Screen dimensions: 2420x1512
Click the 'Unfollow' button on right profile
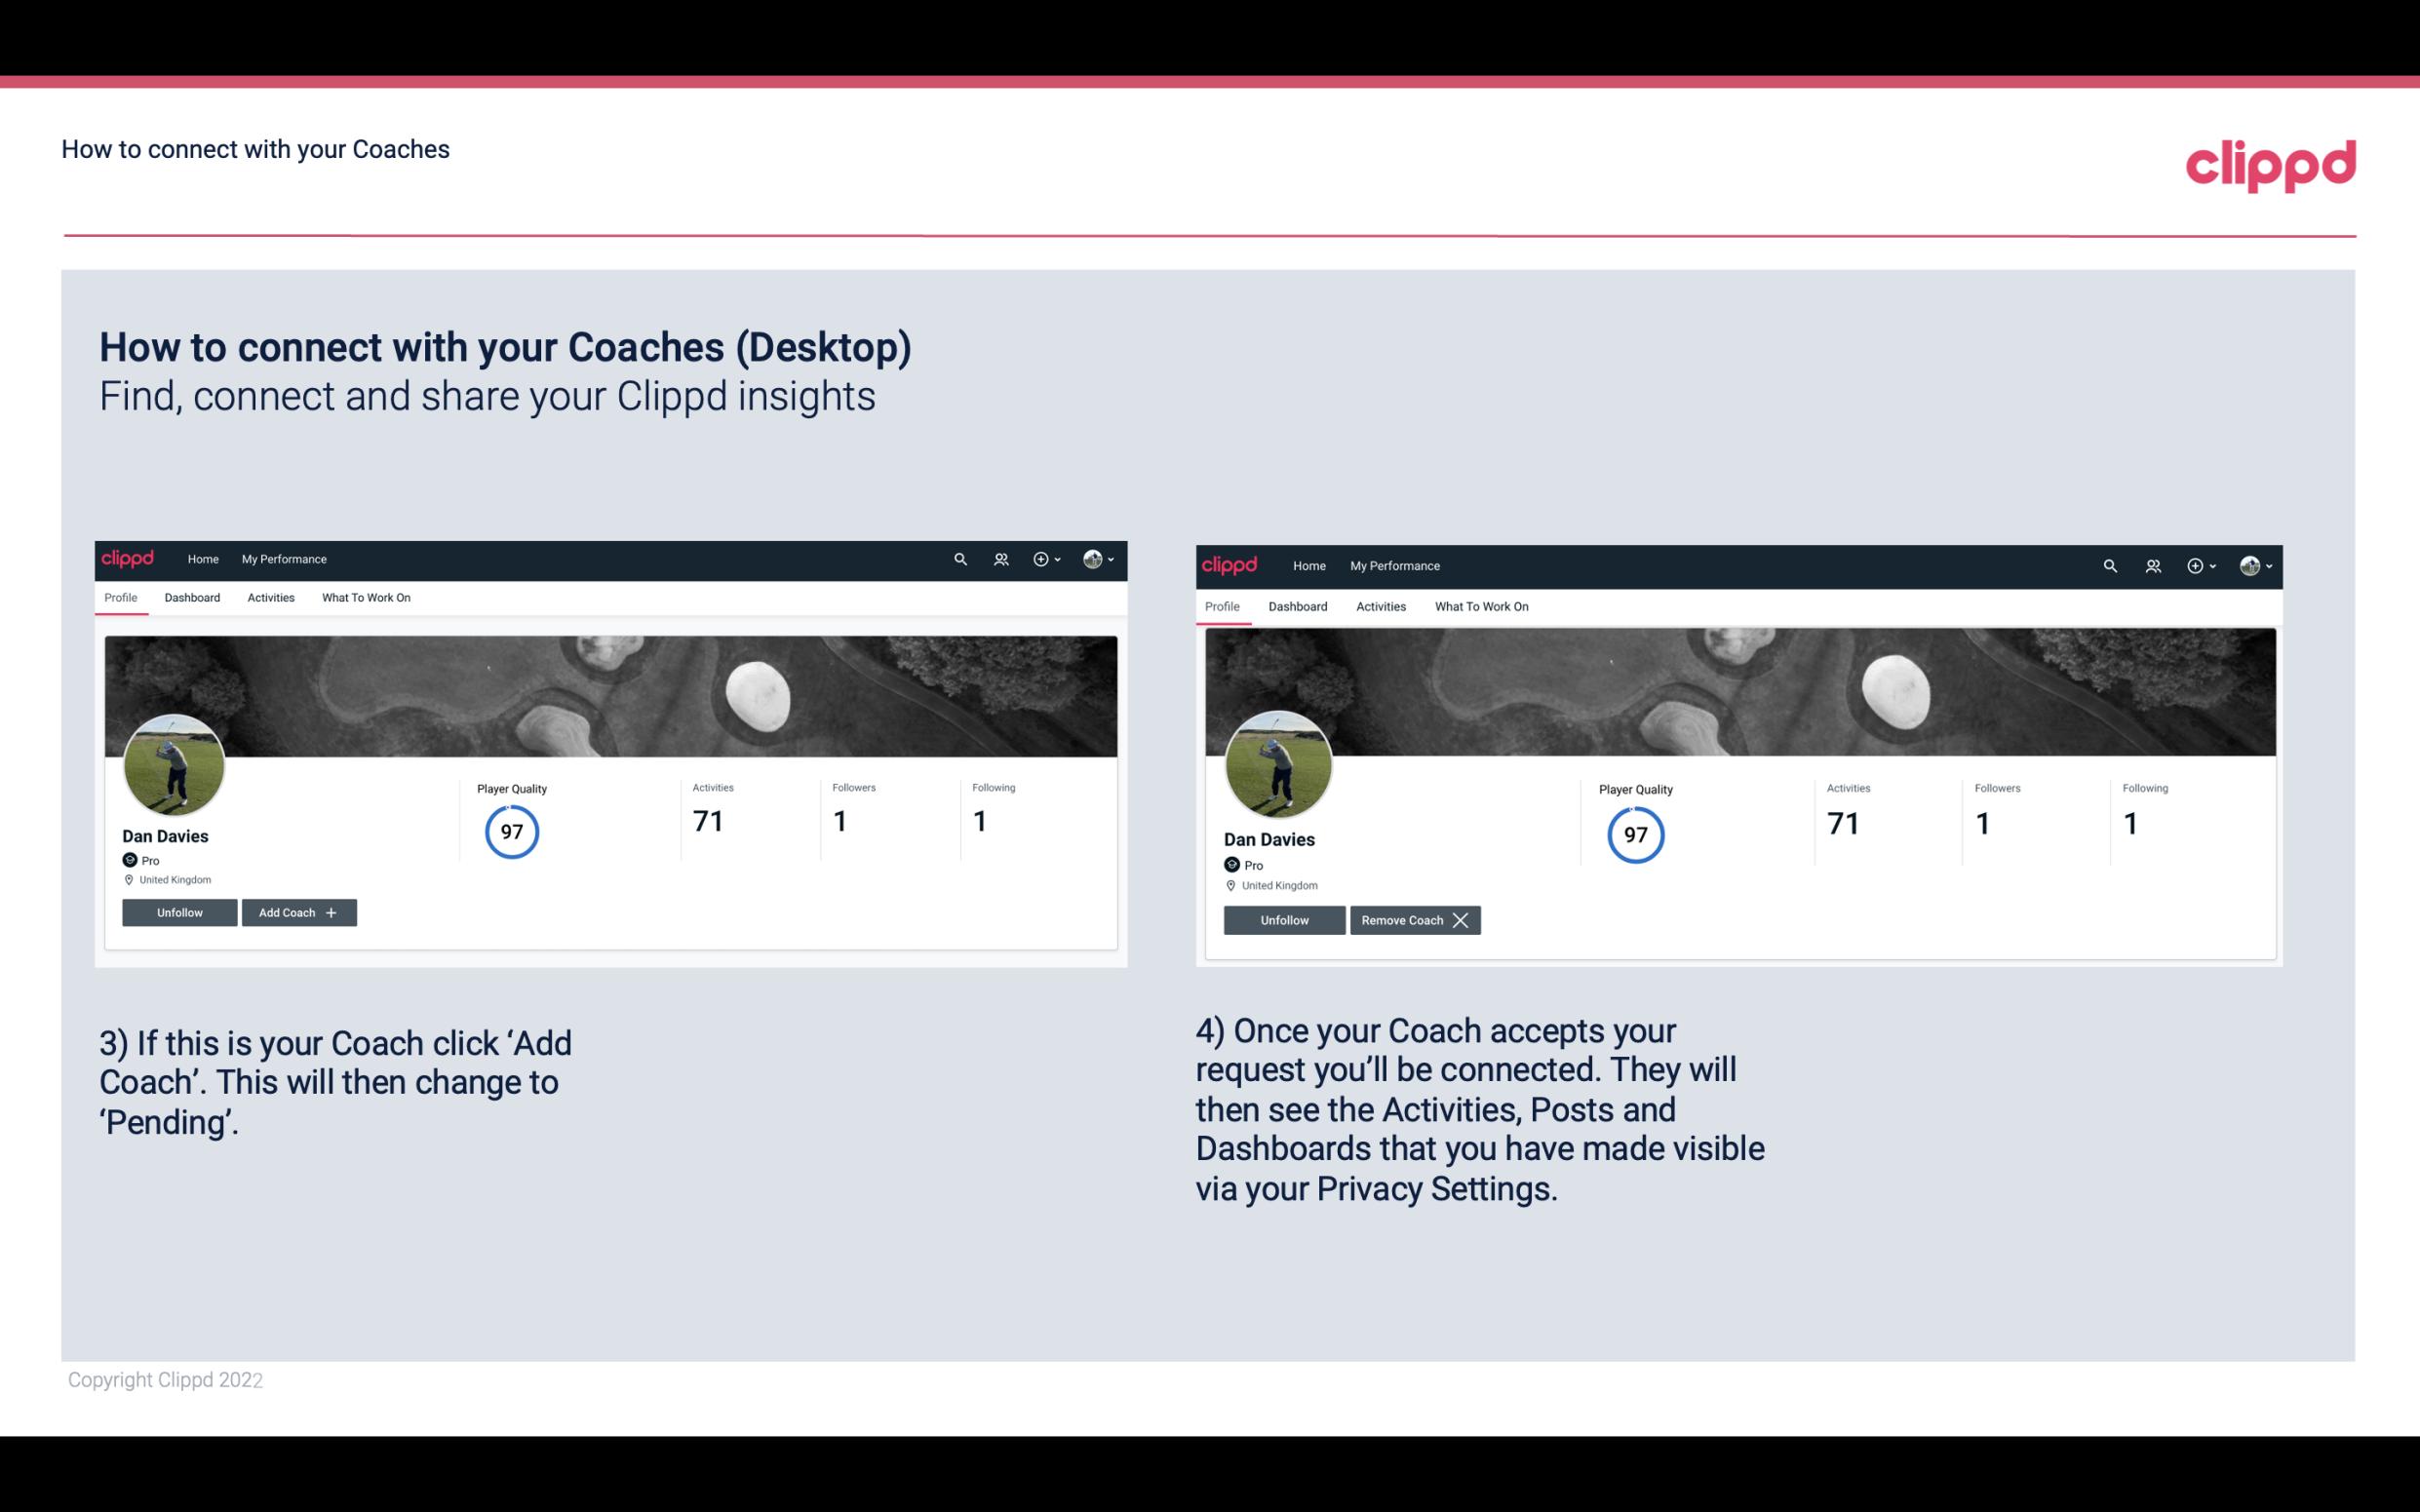pyautogui.click(x=1282, y=919)
